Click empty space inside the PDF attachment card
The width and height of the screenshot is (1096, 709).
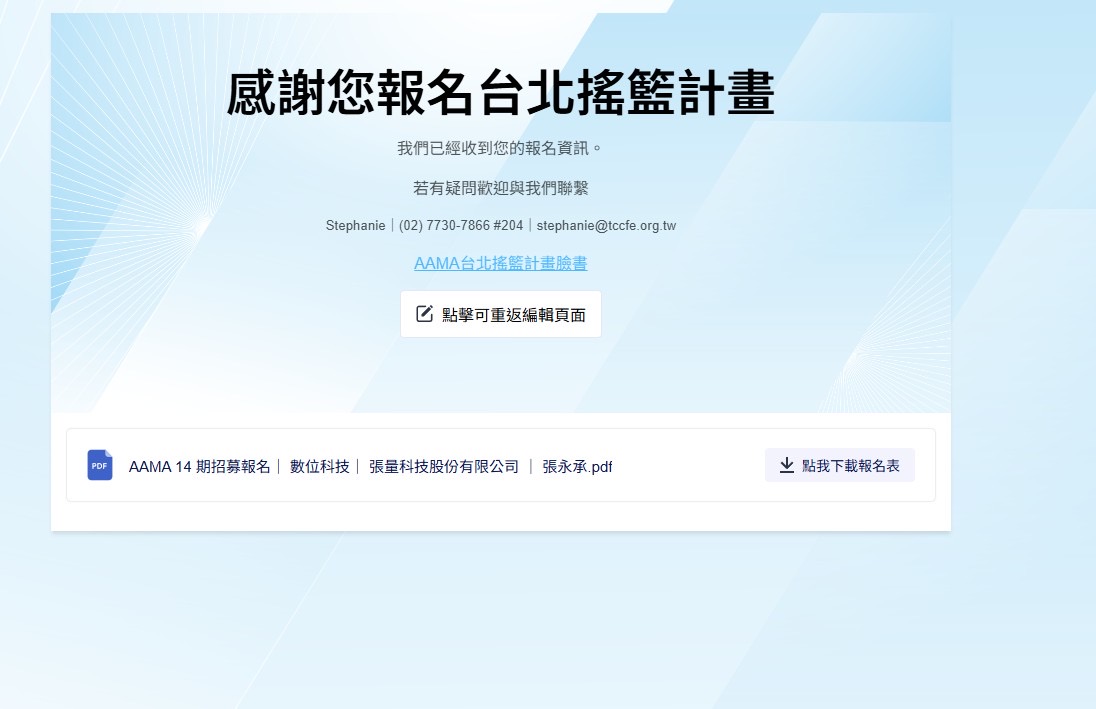click(x=690, y=466)
